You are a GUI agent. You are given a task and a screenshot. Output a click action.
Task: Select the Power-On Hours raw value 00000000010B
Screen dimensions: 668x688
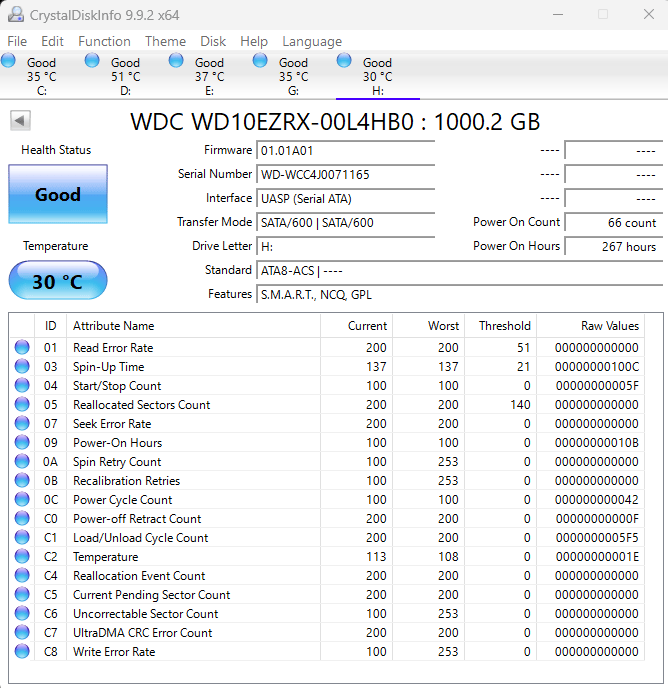pyautogui.click(x=597, y=443)
